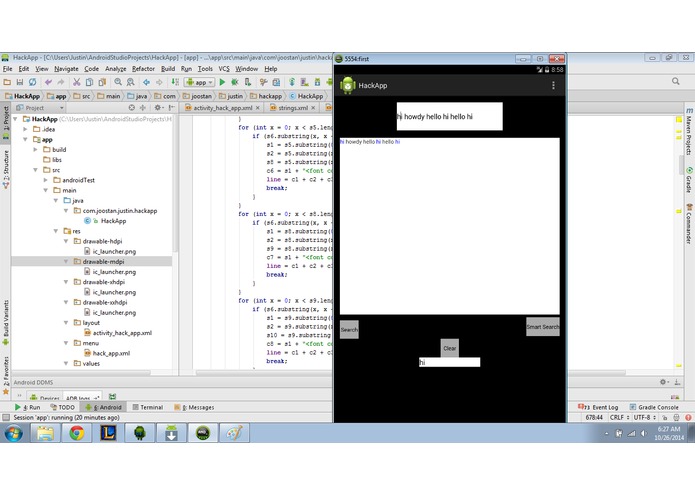Click the AVD Manager icon

tap(305, 82)
